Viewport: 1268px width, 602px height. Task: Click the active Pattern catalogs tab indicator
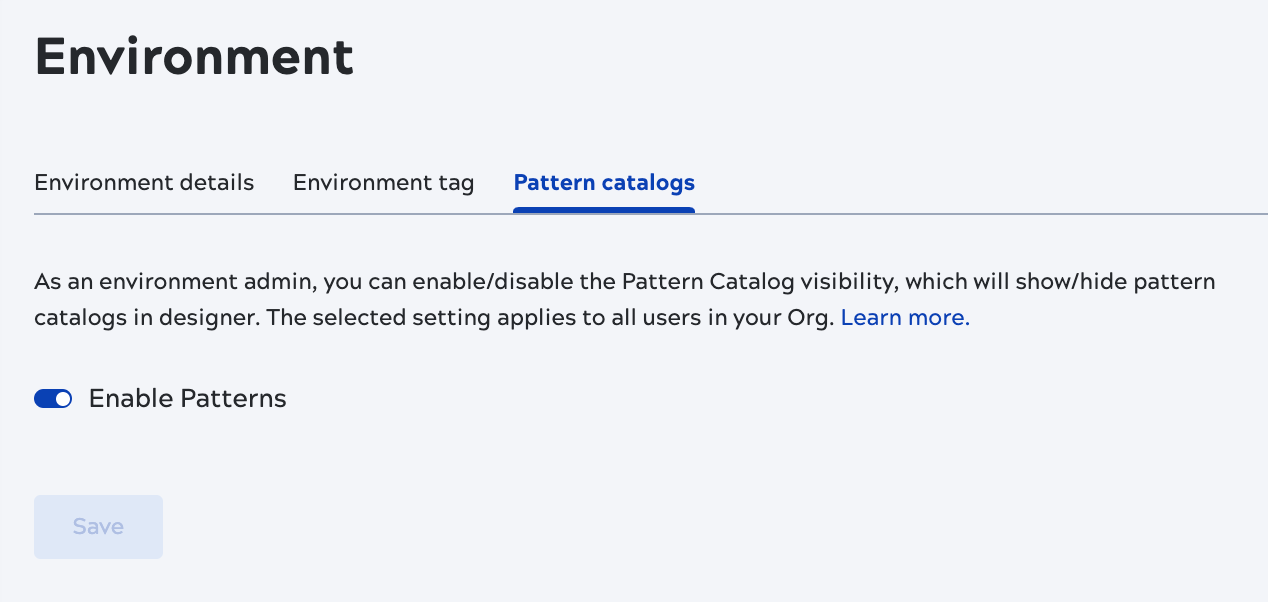604,209
